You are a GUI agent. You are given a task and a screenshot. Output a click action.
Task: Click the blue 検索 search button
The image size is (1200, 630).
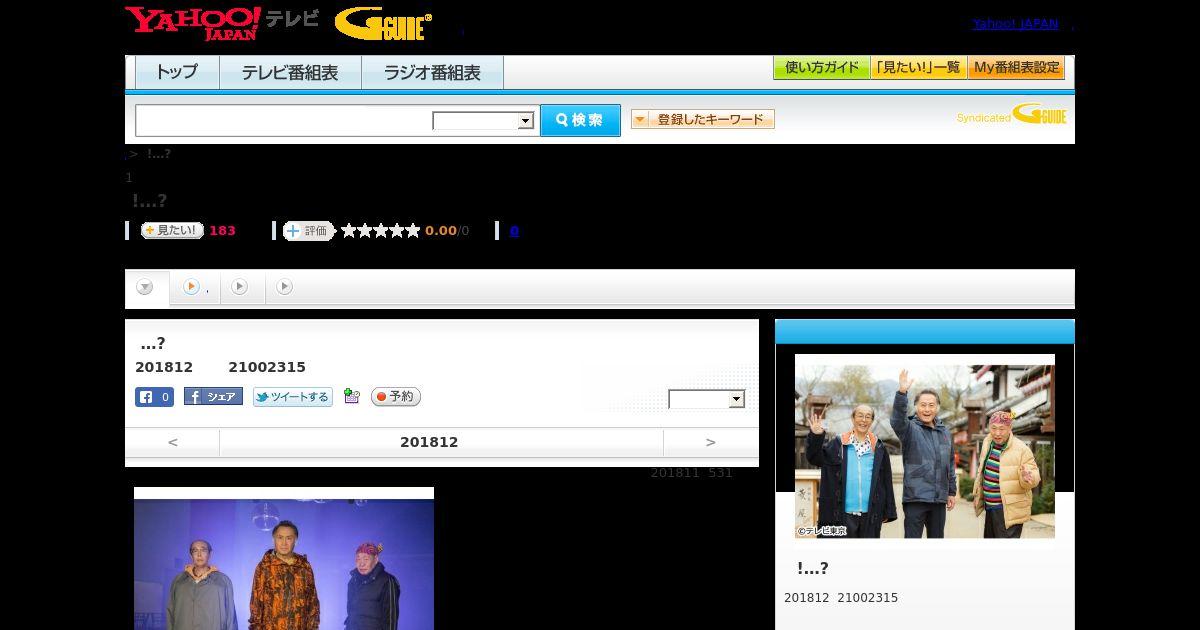(580, 120)
